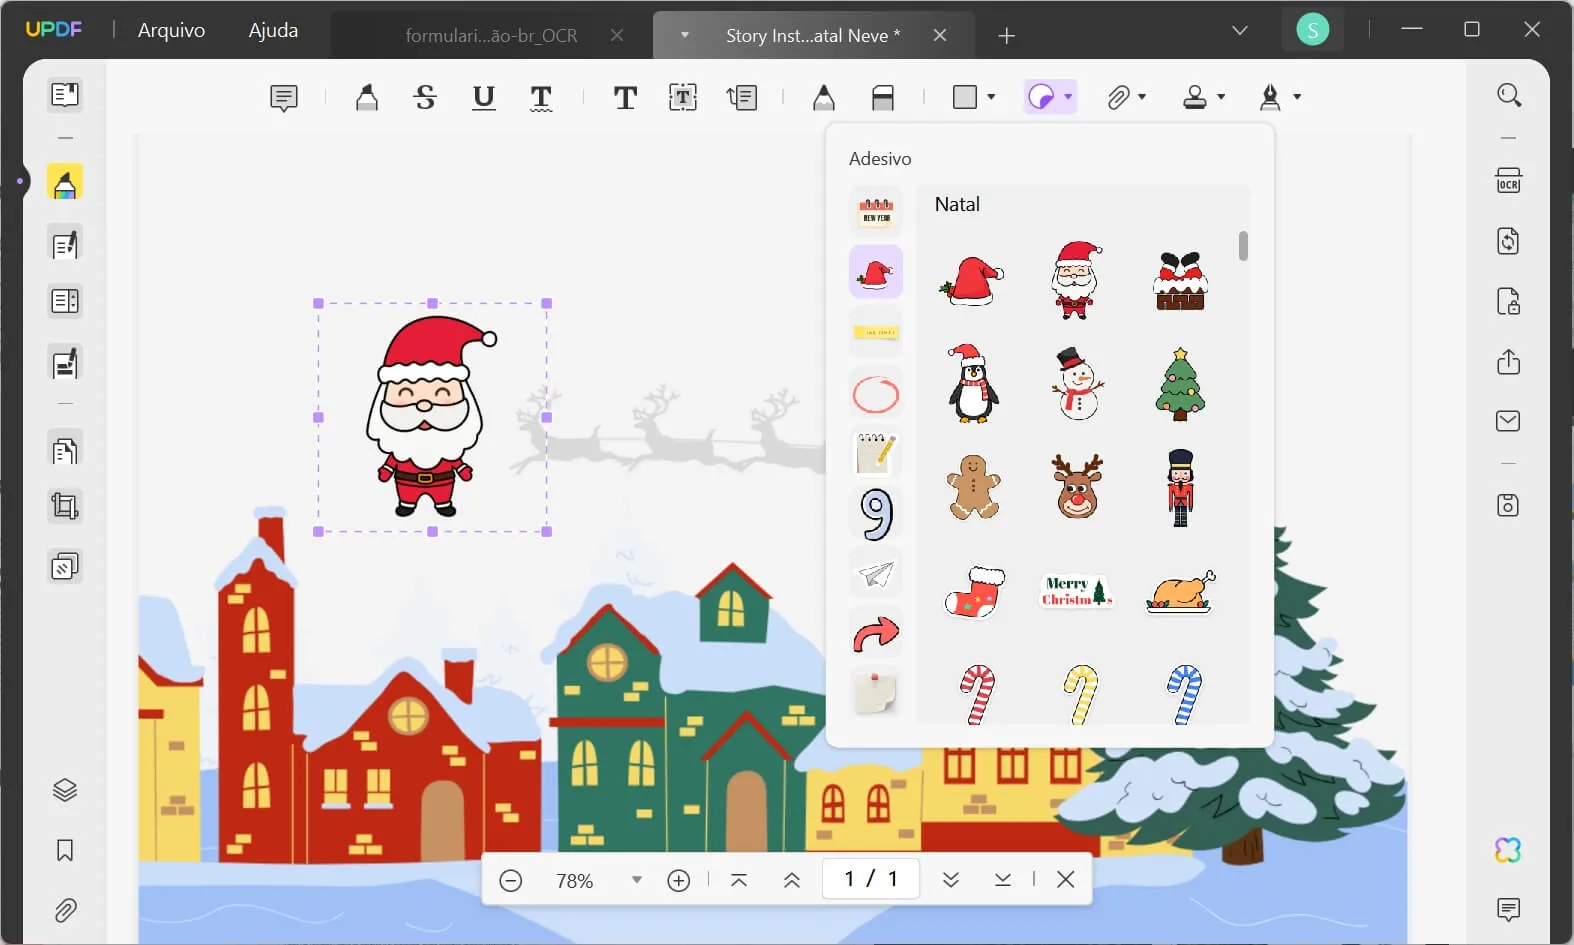Screen dimensions: 1574x945
Task: Switch to Reader mode in left sidebar
Action: (65, 95)
